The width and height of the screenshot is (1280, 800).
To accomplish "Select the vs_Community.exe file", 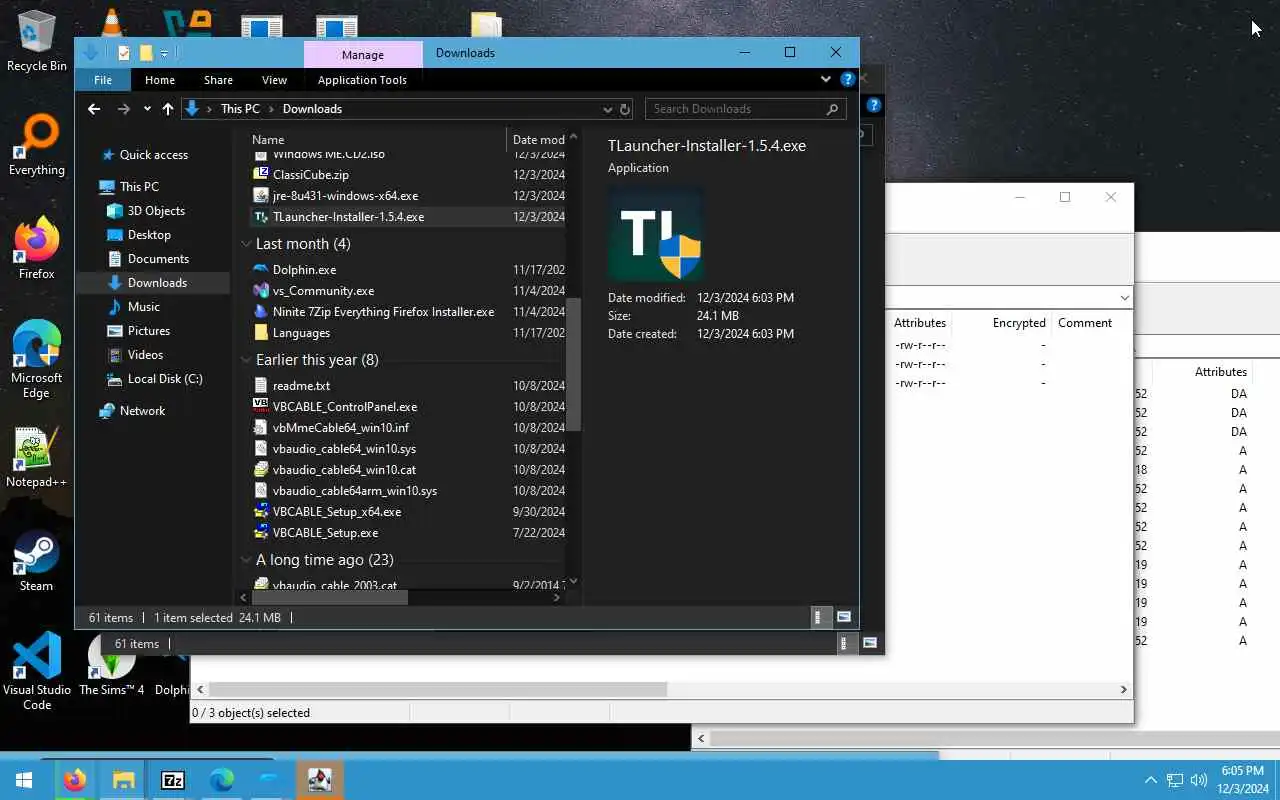I will [x=323, y=291].
